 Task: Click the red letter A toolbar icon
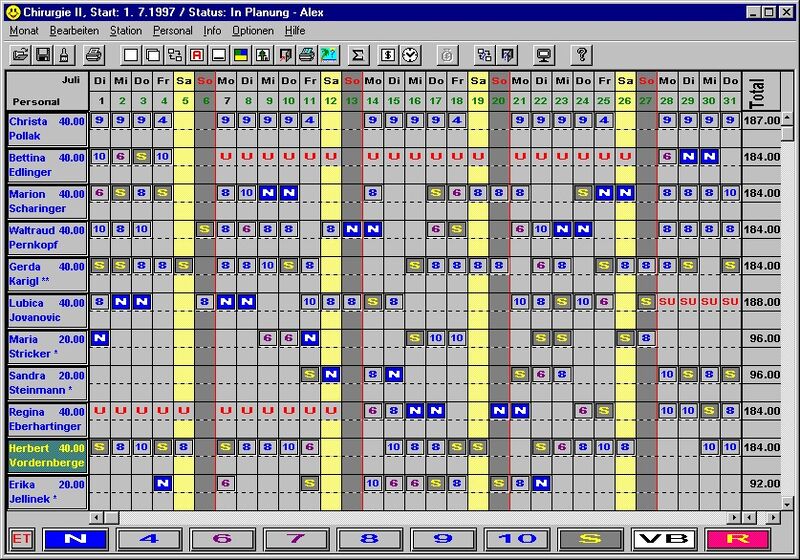pos(197,54)
